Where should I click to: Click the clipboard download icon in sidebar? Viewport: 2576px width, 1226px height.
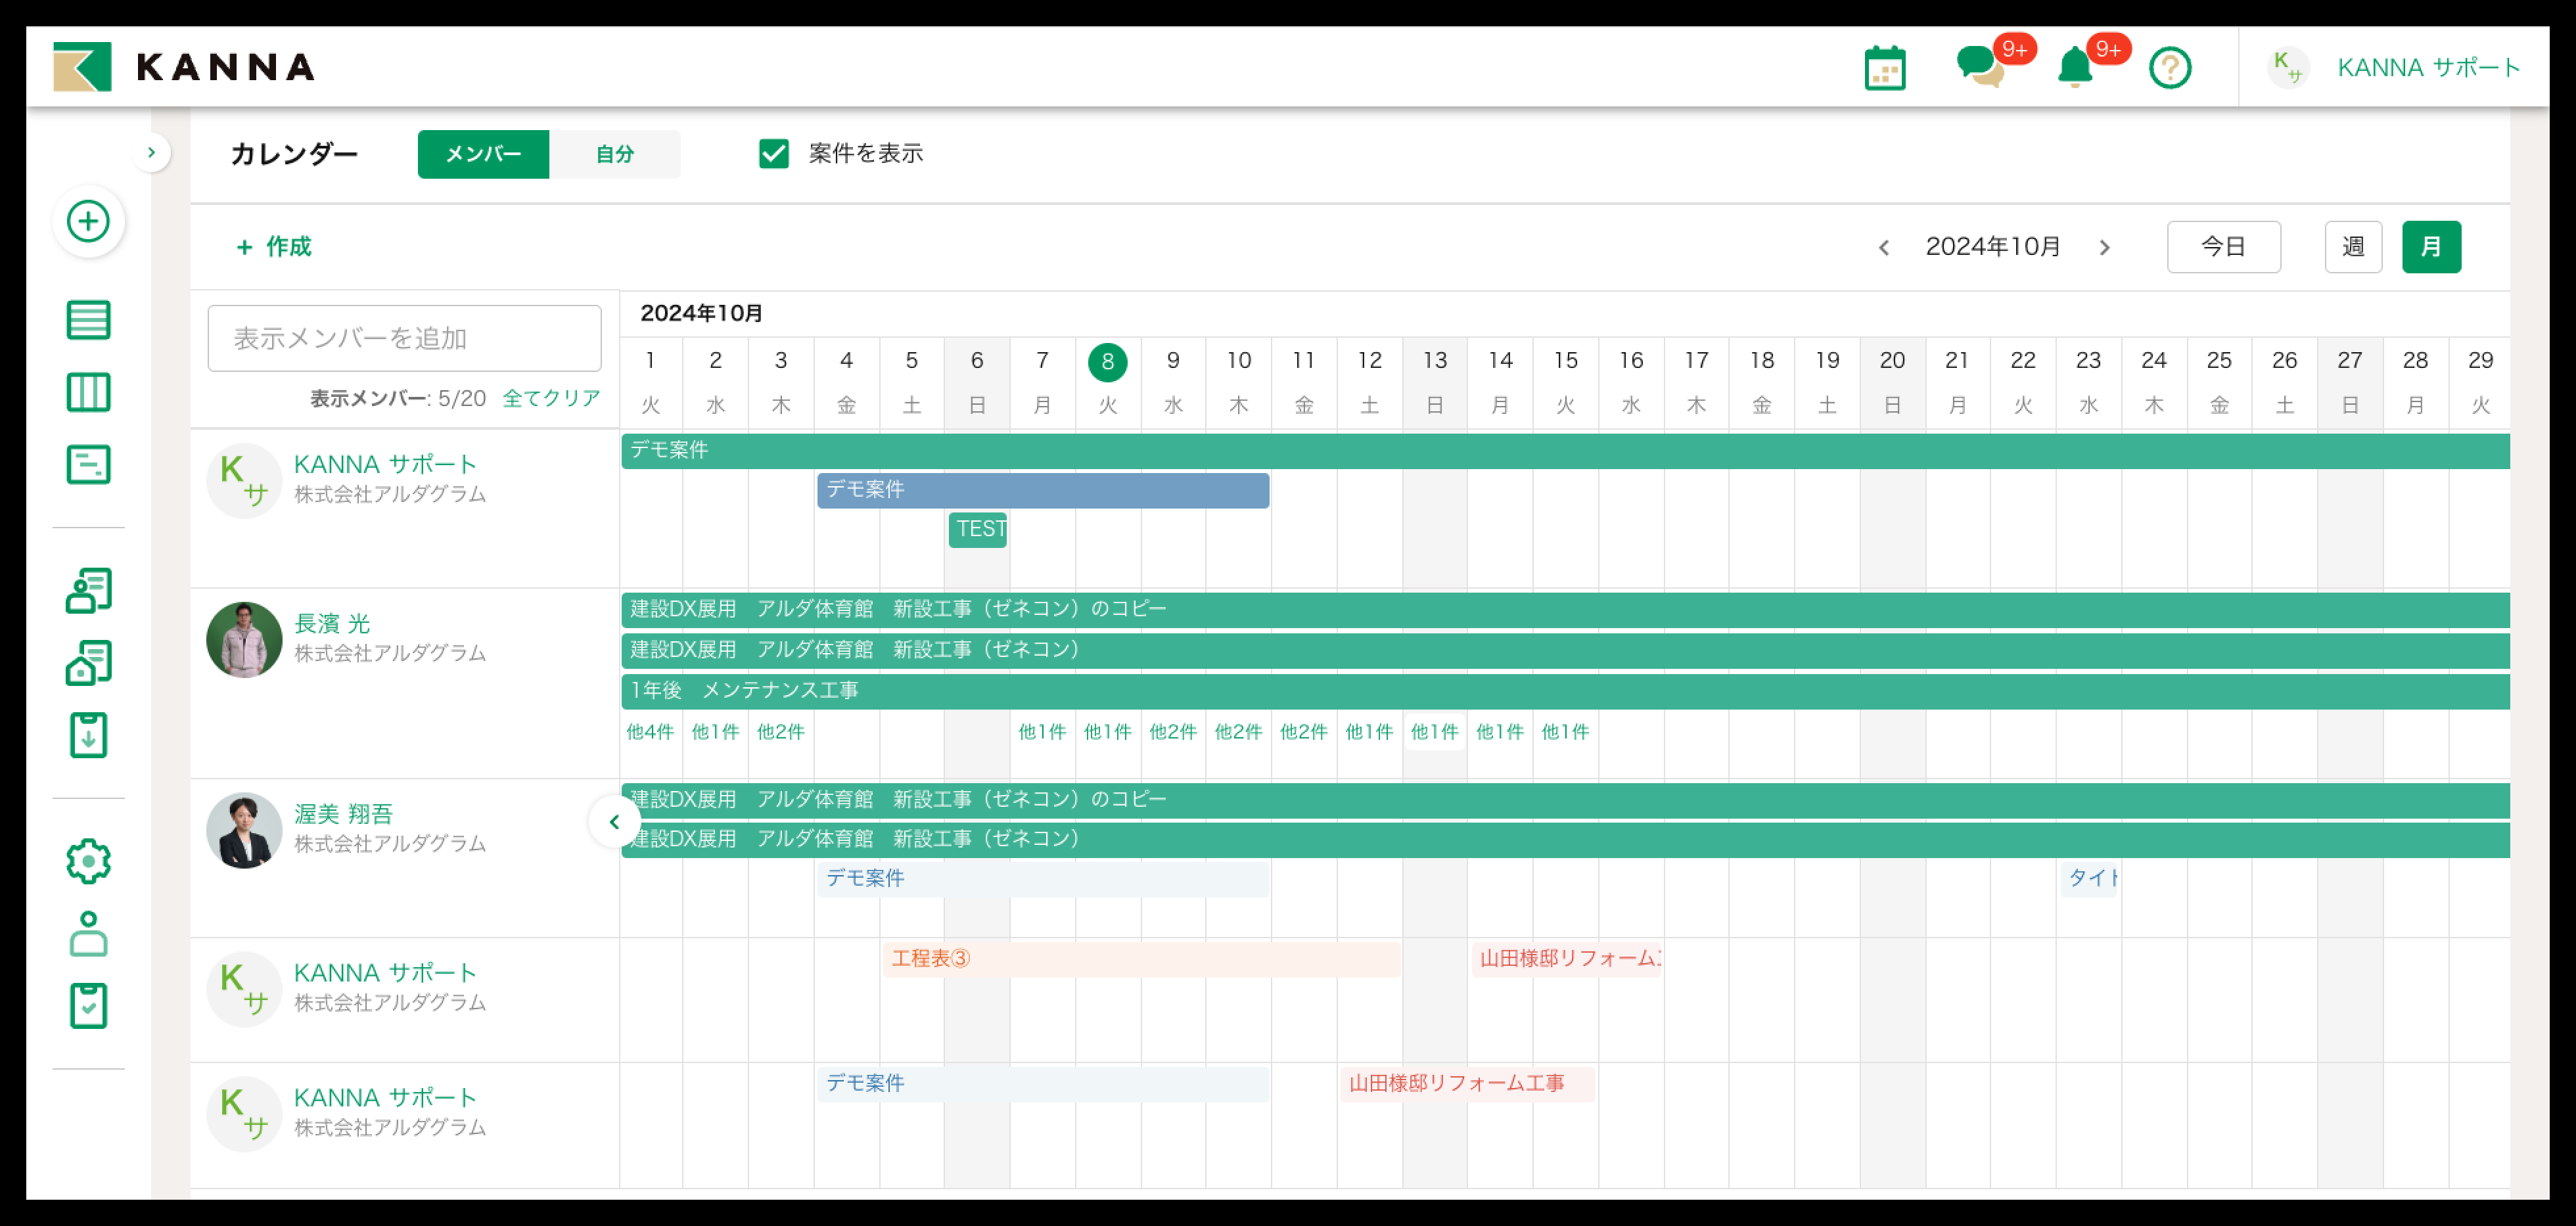pyautogui.click(x=88, y=735)
